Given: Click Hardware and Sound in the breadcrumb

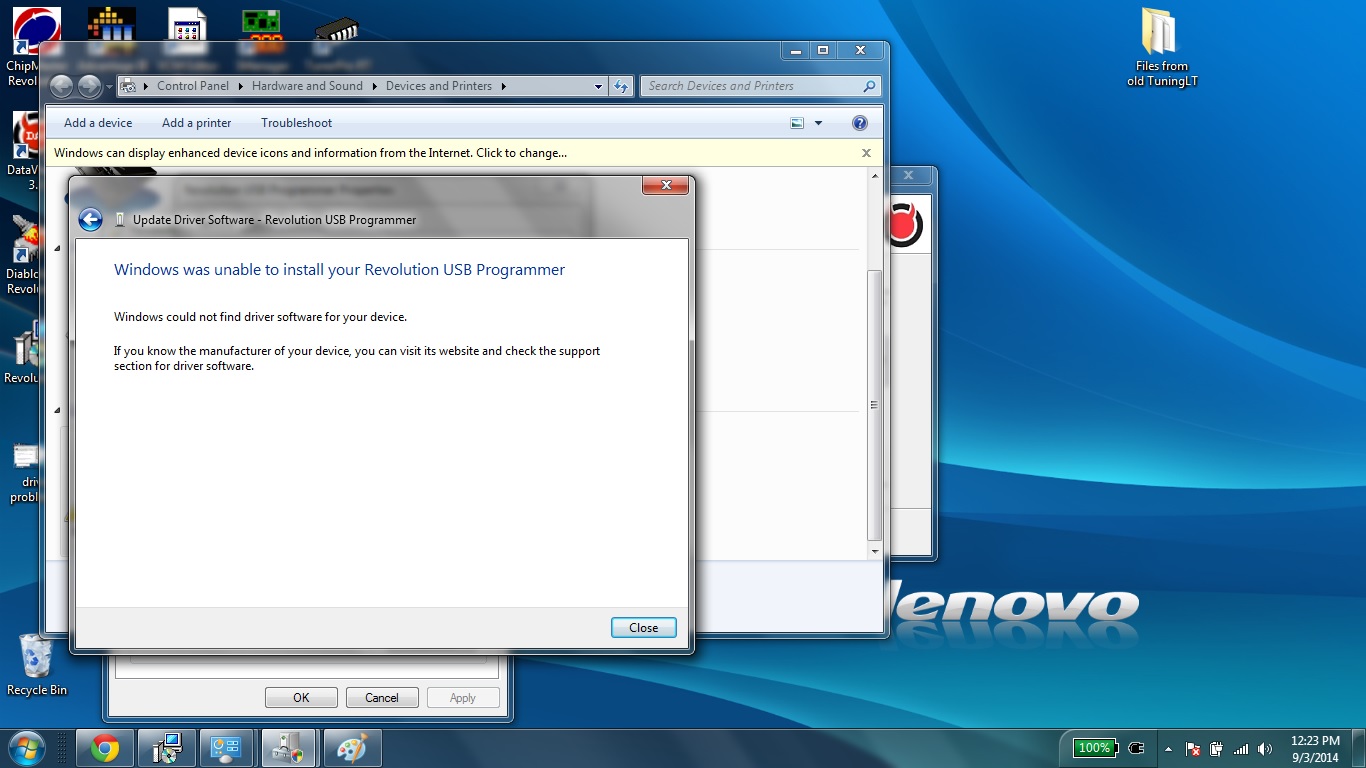Looking at the screenshot, I should tap(307, 86).
